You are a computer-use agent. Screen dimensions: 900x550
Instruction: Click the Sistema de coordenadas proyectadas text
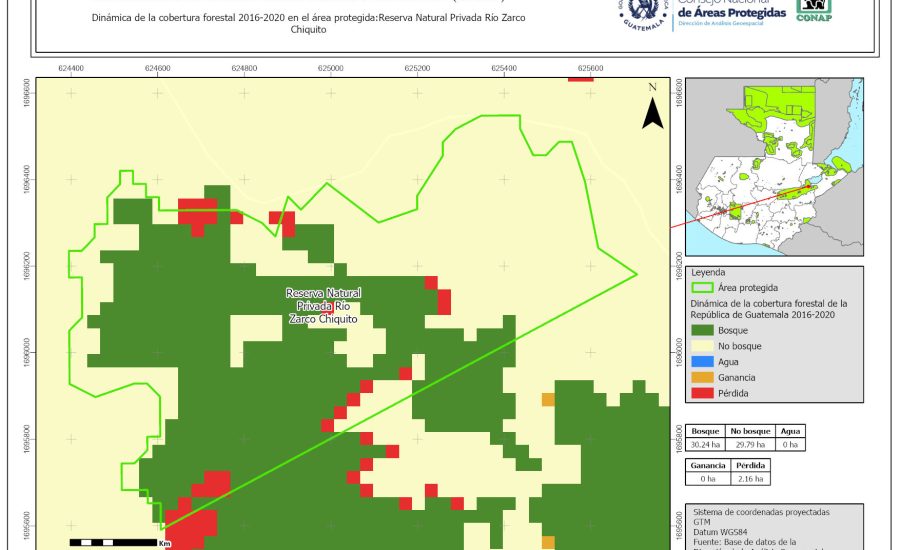point(758,511)
